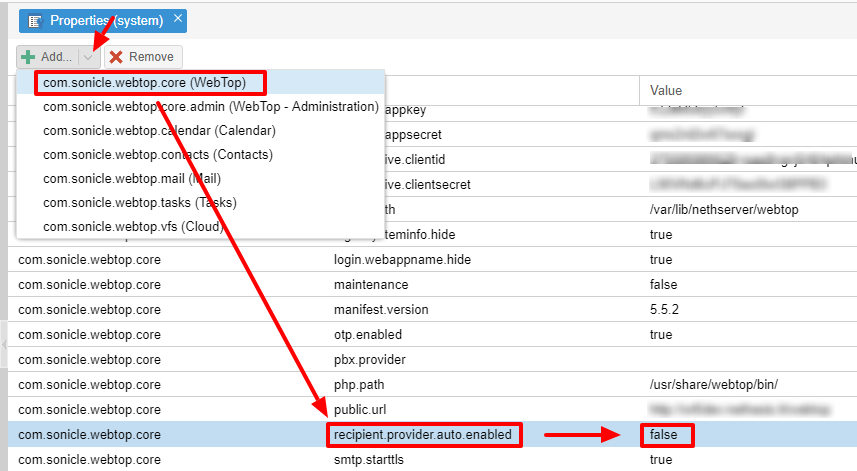
Task: Choose com.sonicle.webtop.vfs (Cloud) menu entry
Action: tap(200, 226)
